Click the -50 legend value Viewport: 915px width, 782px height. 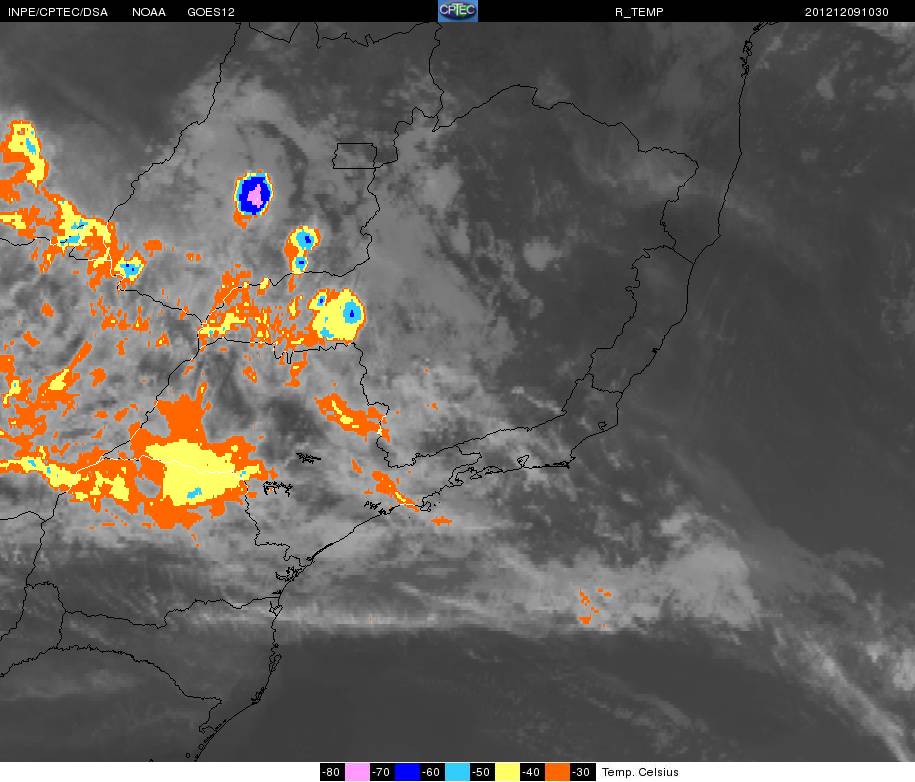[481, 771]
